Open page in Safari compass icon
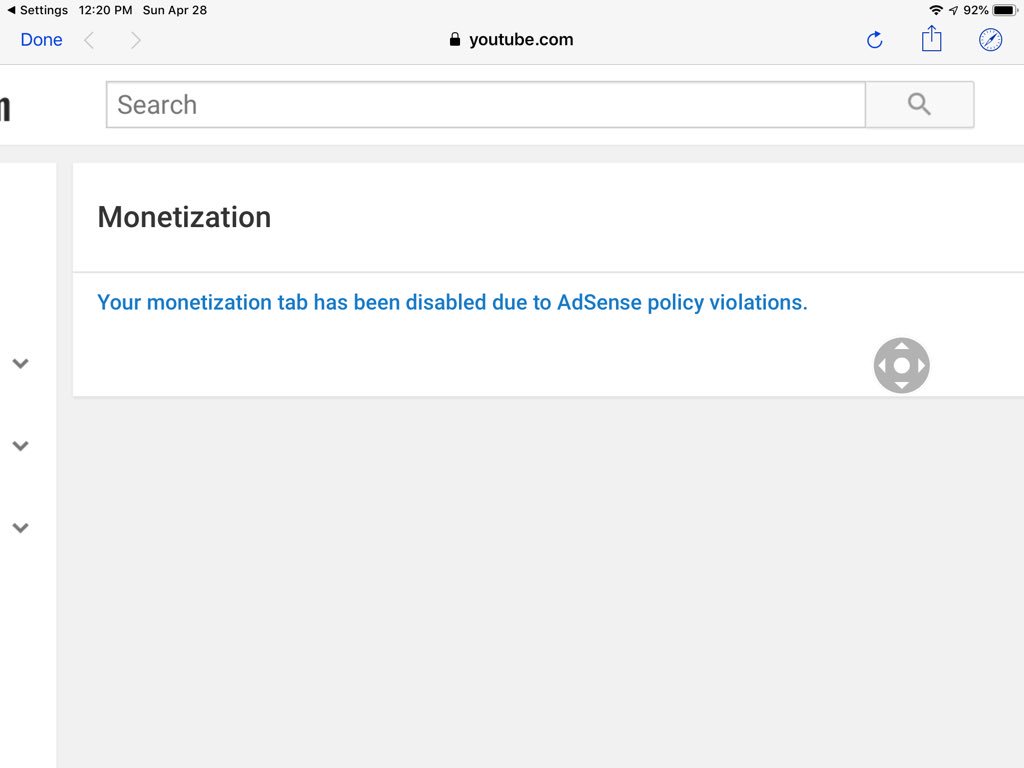The width and height of the screenshot is (1024, 768). click(x=990, y=40)
